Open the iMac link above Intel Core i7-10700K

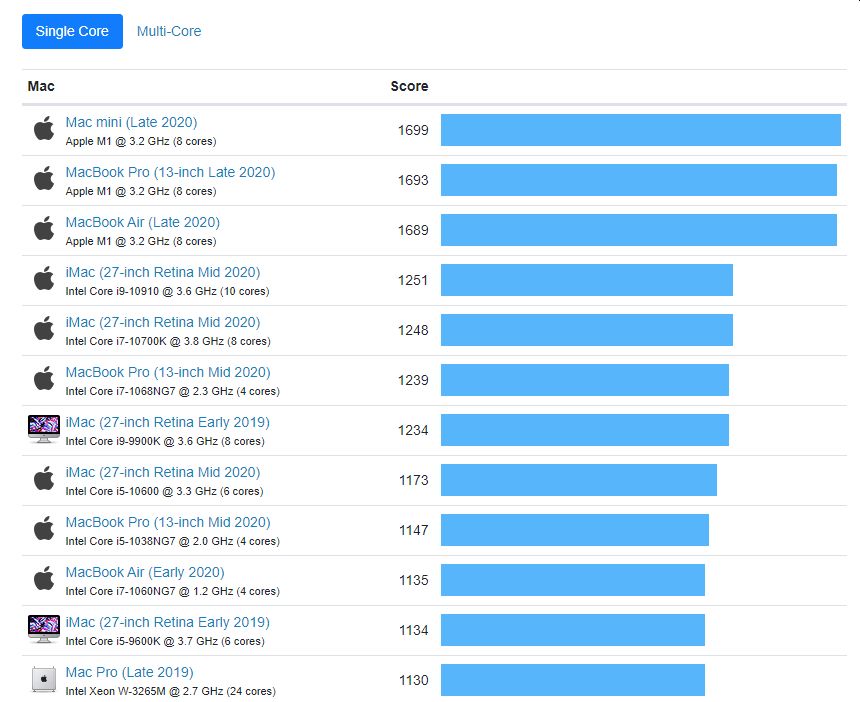(163, 322)
